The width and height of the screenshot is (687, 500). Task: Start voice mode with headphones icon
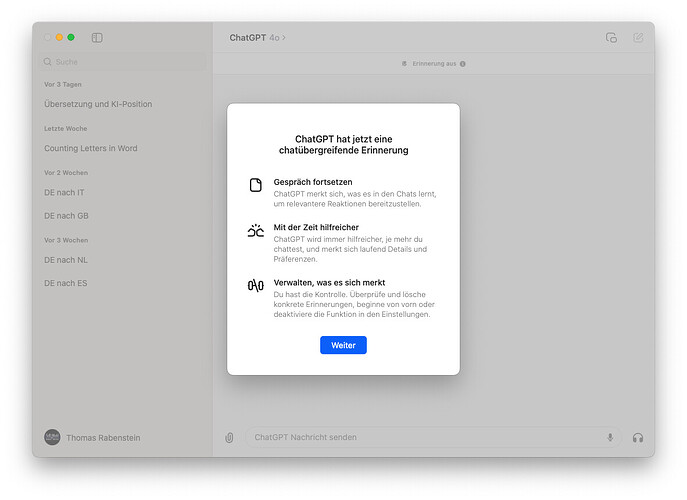point(638,437)
